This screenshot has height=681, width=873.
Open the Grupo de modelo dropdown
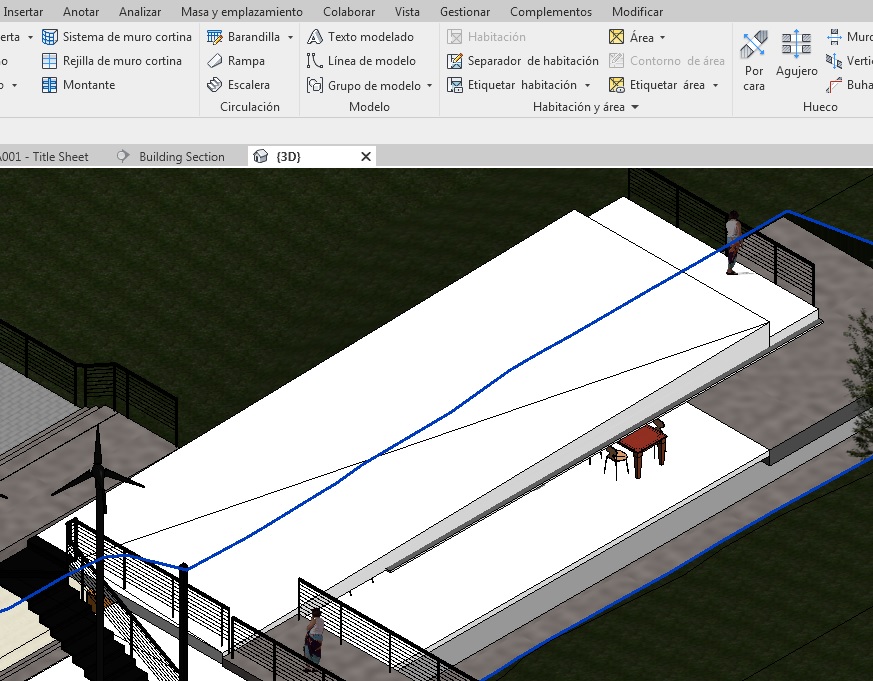click(430, 86)
